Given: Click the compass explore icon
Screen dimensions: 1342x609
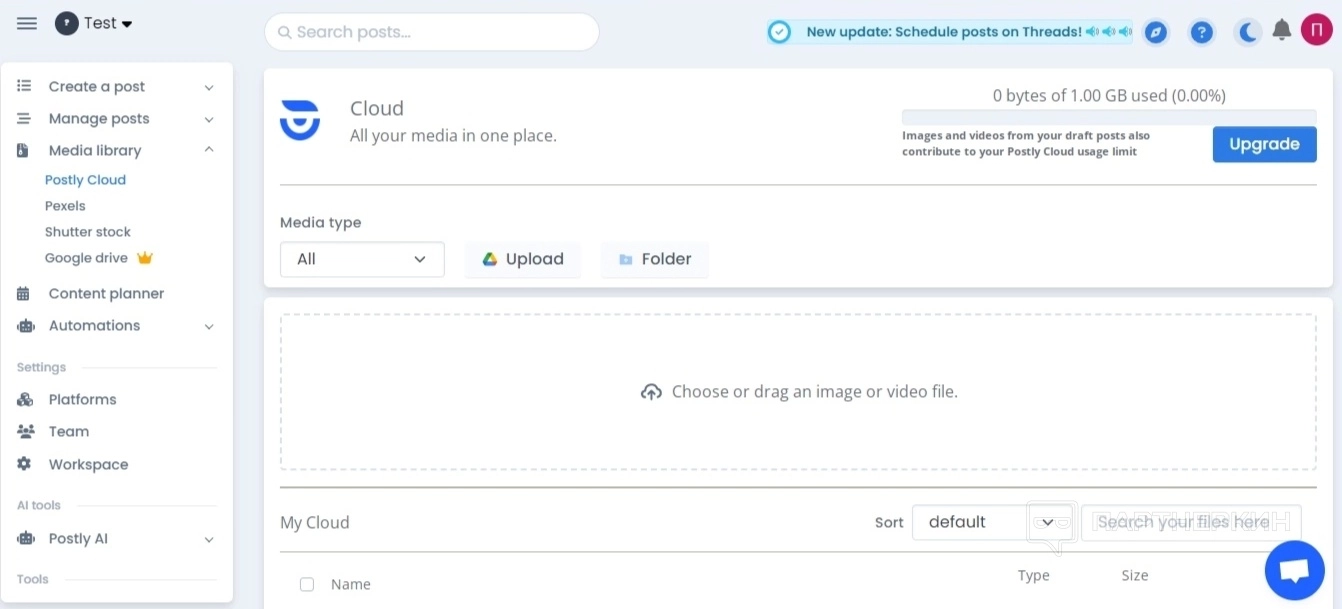Looking at the screenshot, I should point(1155,32).
